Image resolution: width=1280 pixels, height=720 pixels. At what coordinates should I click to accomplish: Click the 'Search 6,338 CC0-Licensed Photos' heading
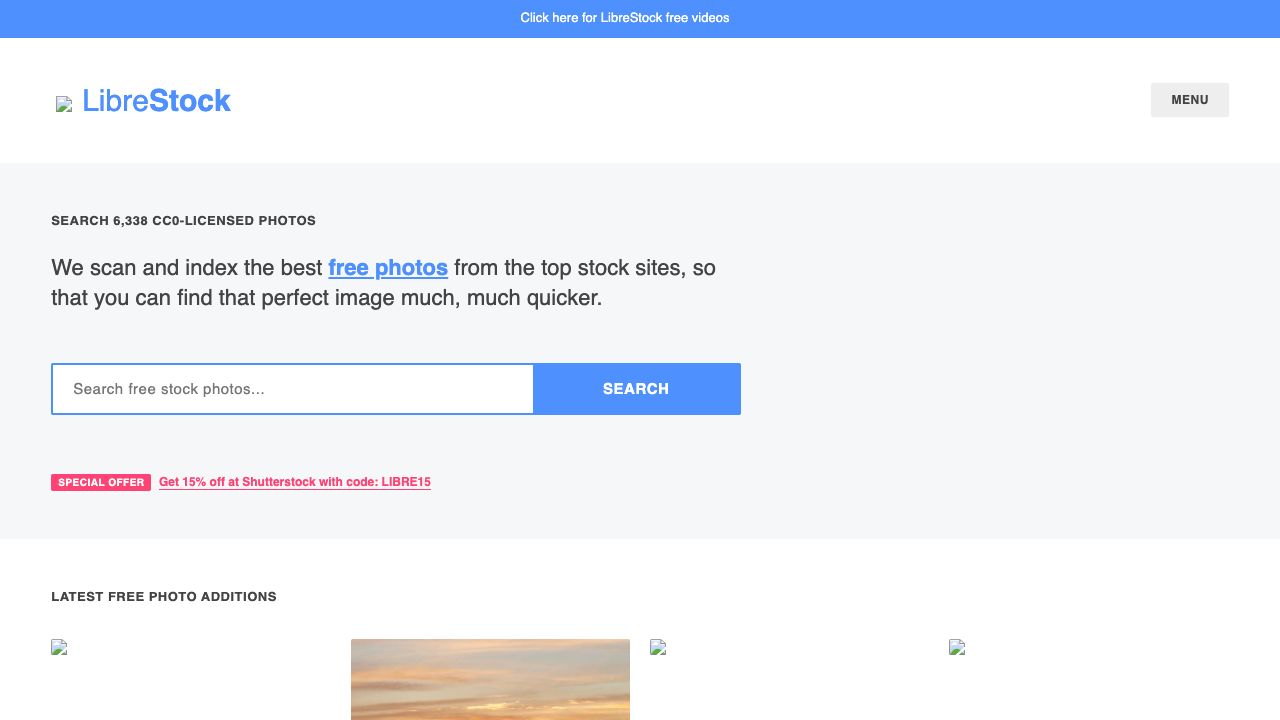[x=184, y=220]
